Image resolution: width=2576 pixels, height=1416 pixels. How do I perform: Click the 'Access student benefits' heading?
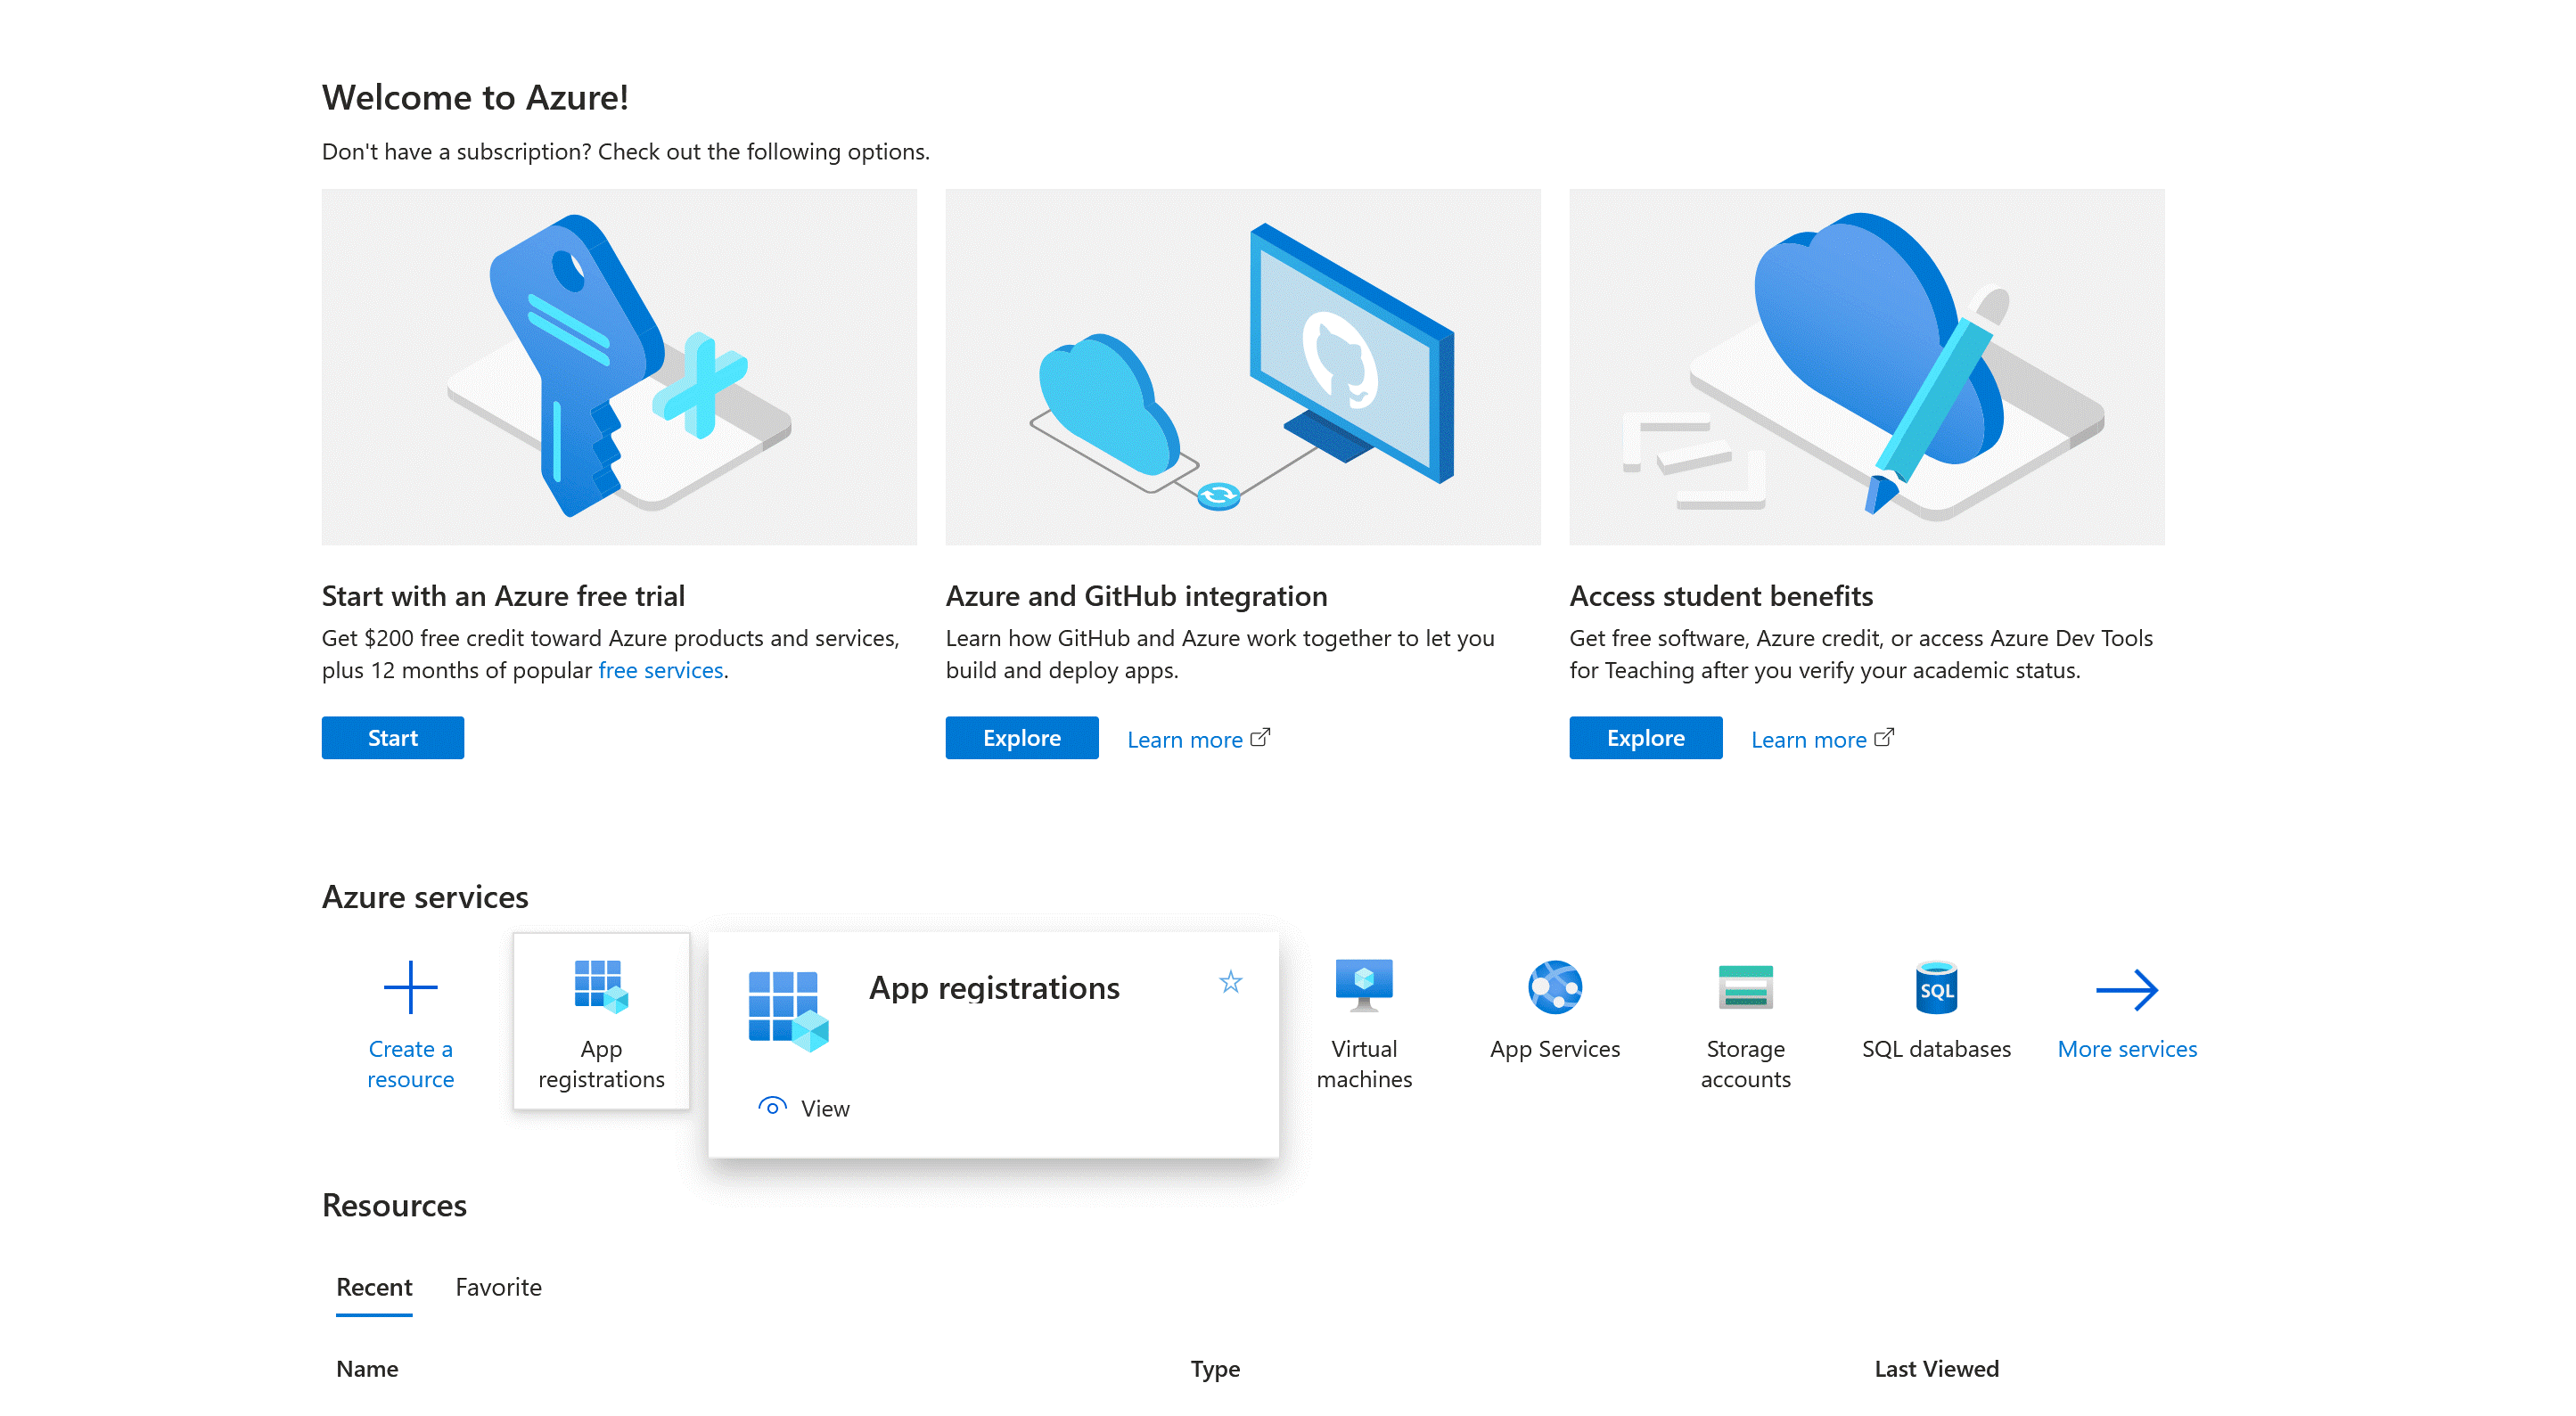click(x=1721, y=596)
